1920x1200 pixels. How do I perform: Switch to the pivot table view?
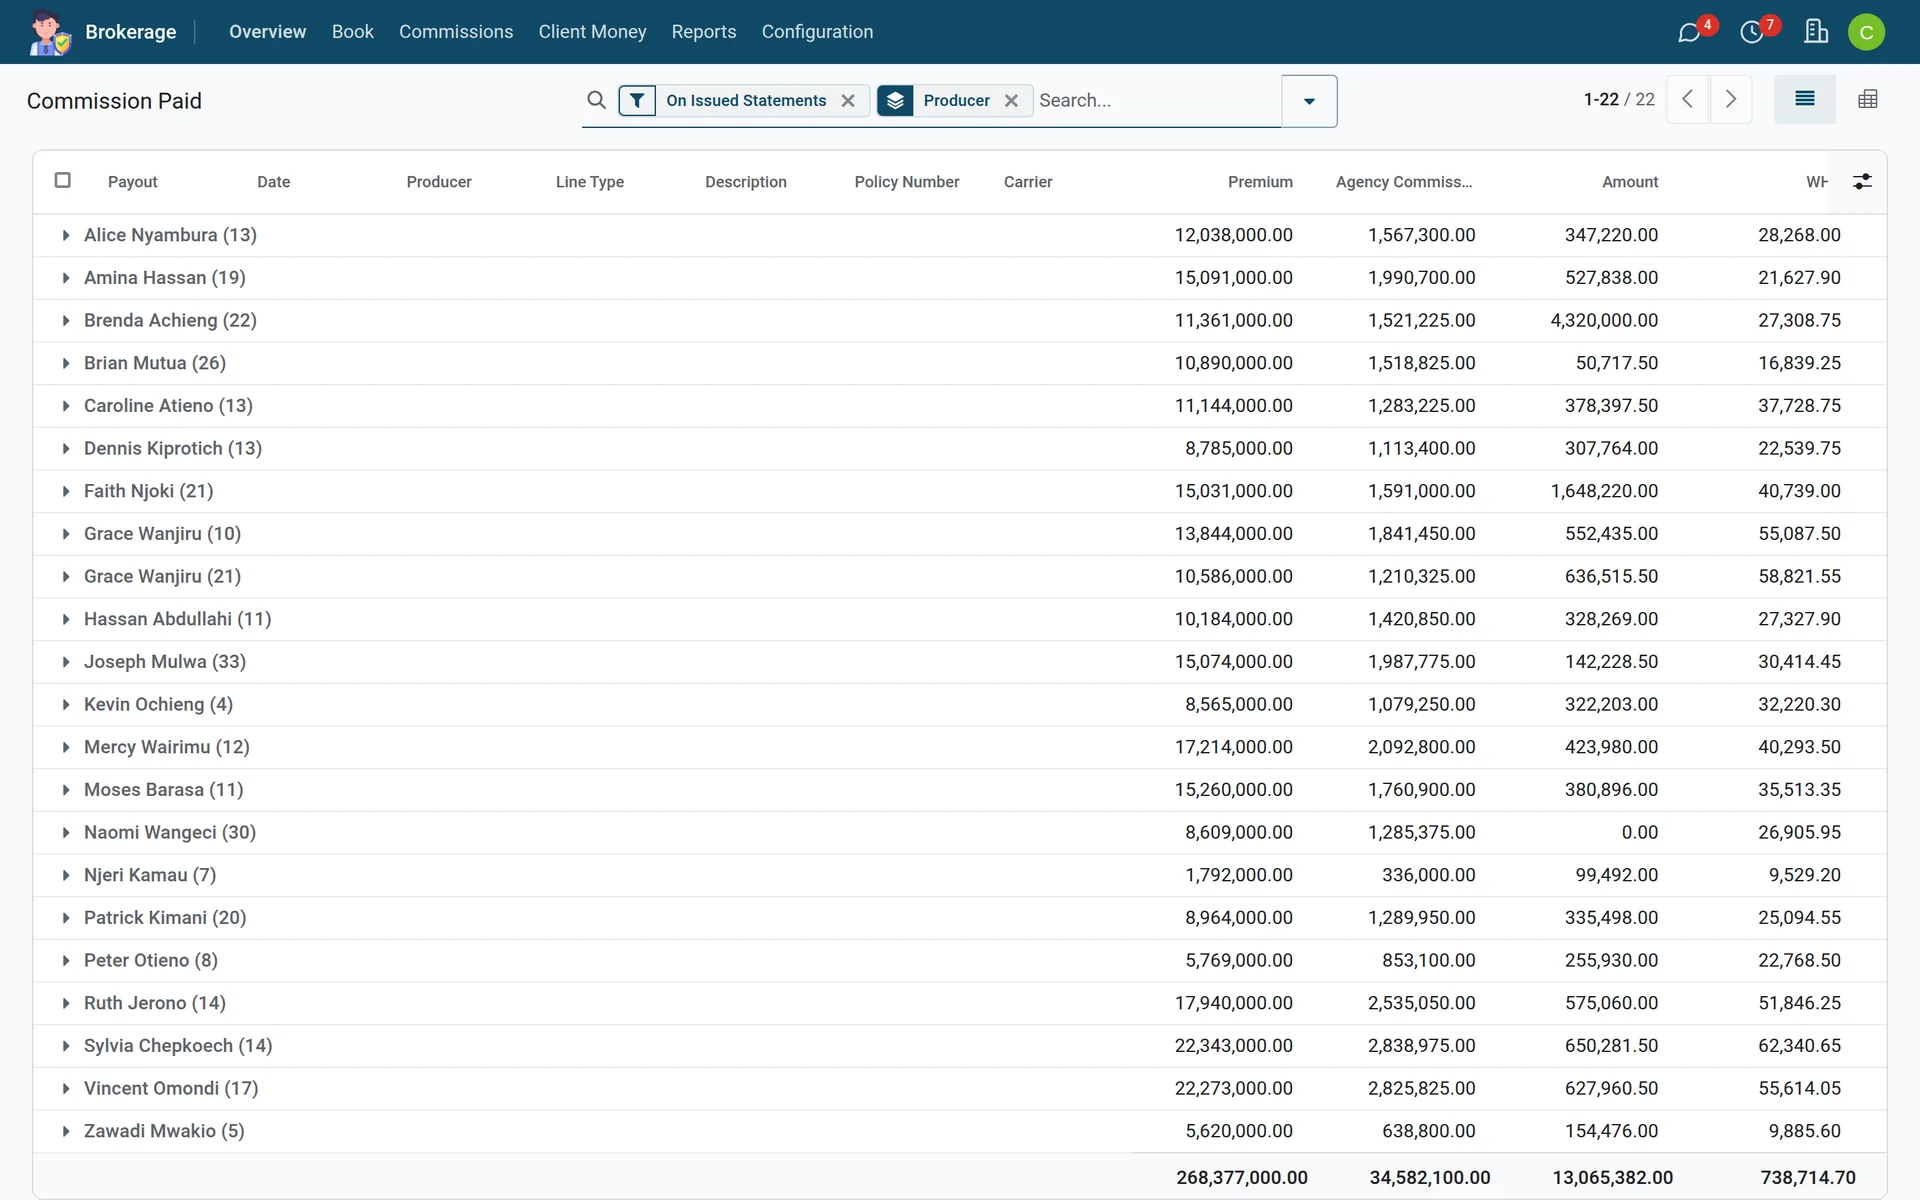point(1867,99)
